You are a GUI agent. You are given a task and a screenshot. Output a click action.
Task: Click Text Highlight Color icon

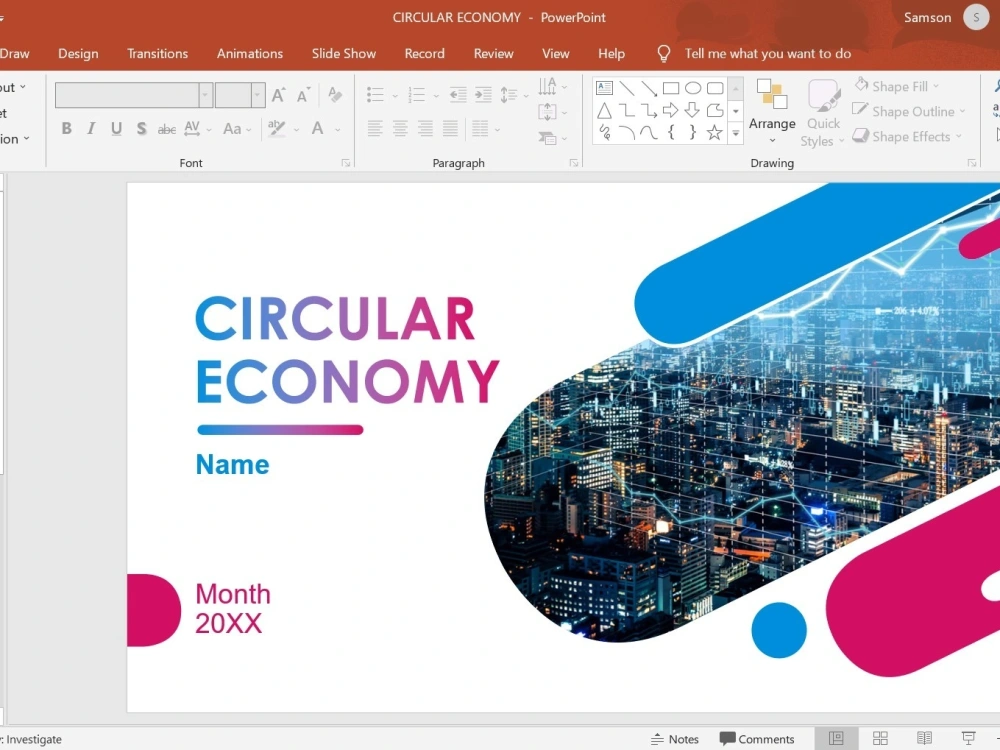276,128
